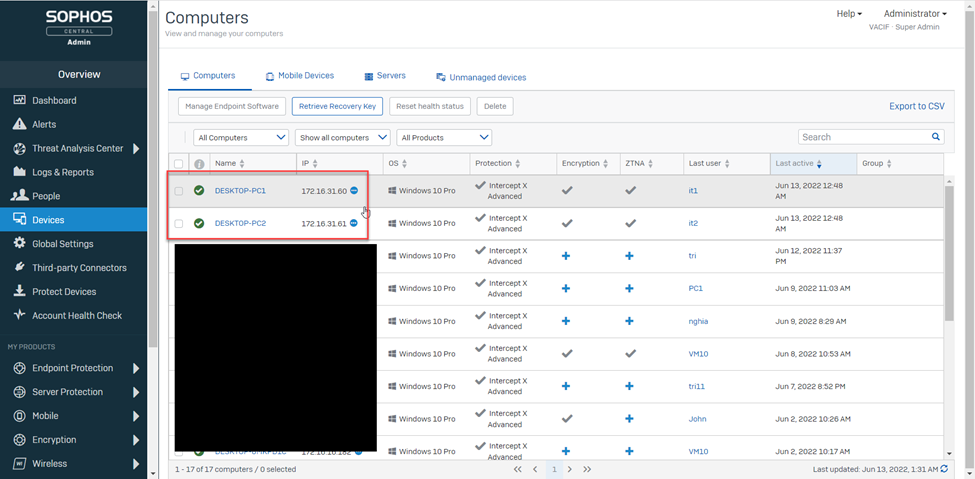Click the more-IP dots icon beside 172.16.31.60
975x479 pixels.
(x=354, y=190)
